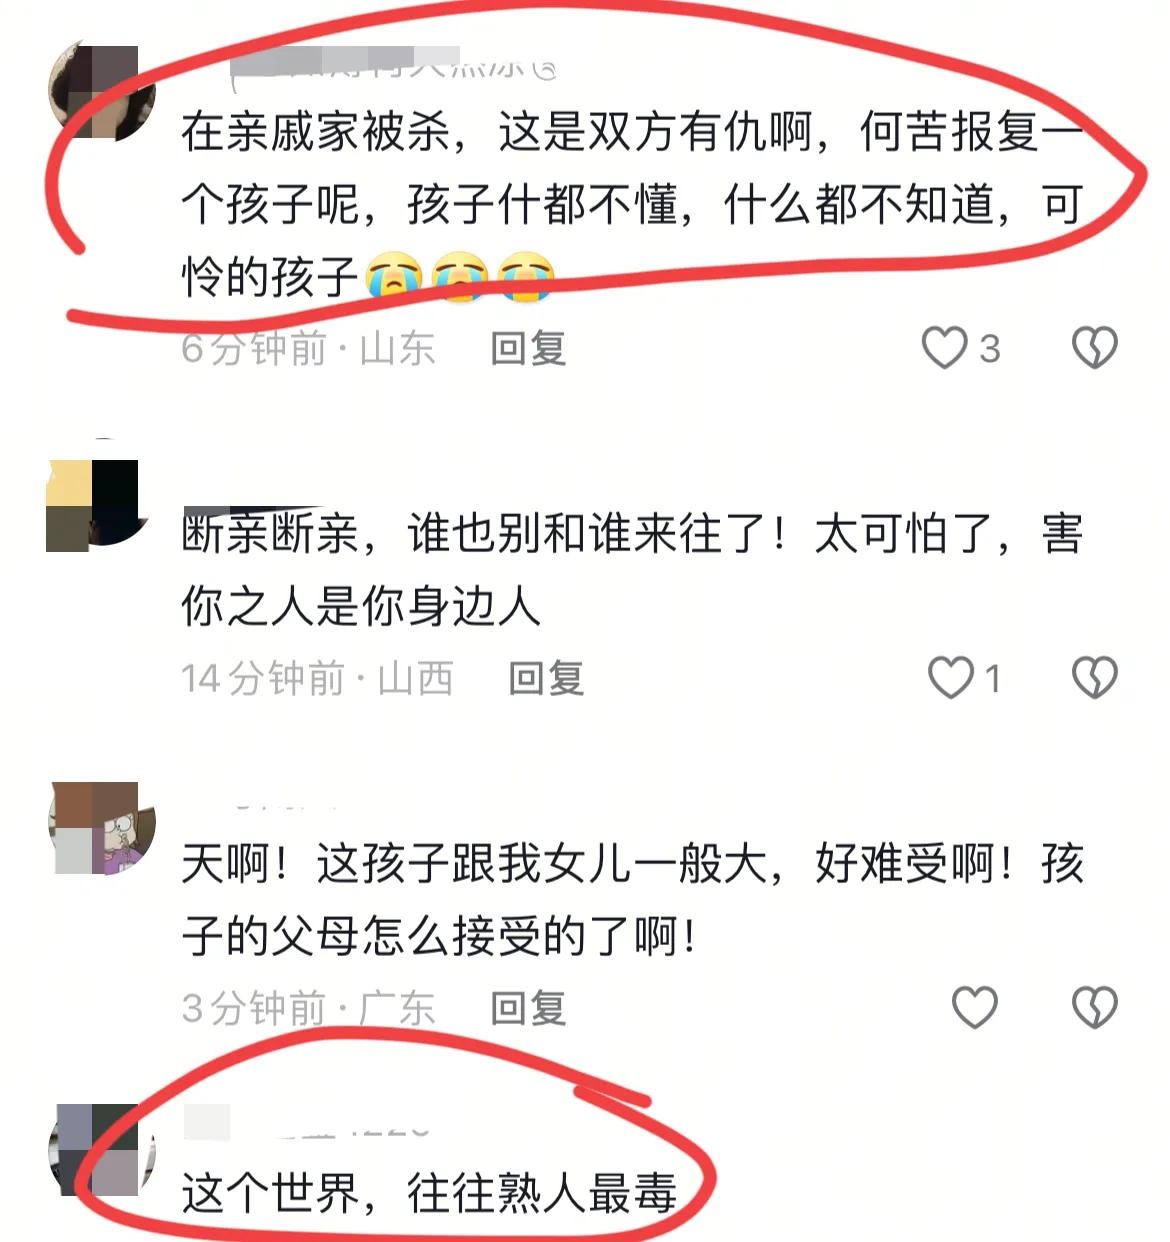The width and height of the screenshot is (1170, 1242).
Task: Select comment text starting 在亲戚家被杀
Action: [x=632, y=204]
